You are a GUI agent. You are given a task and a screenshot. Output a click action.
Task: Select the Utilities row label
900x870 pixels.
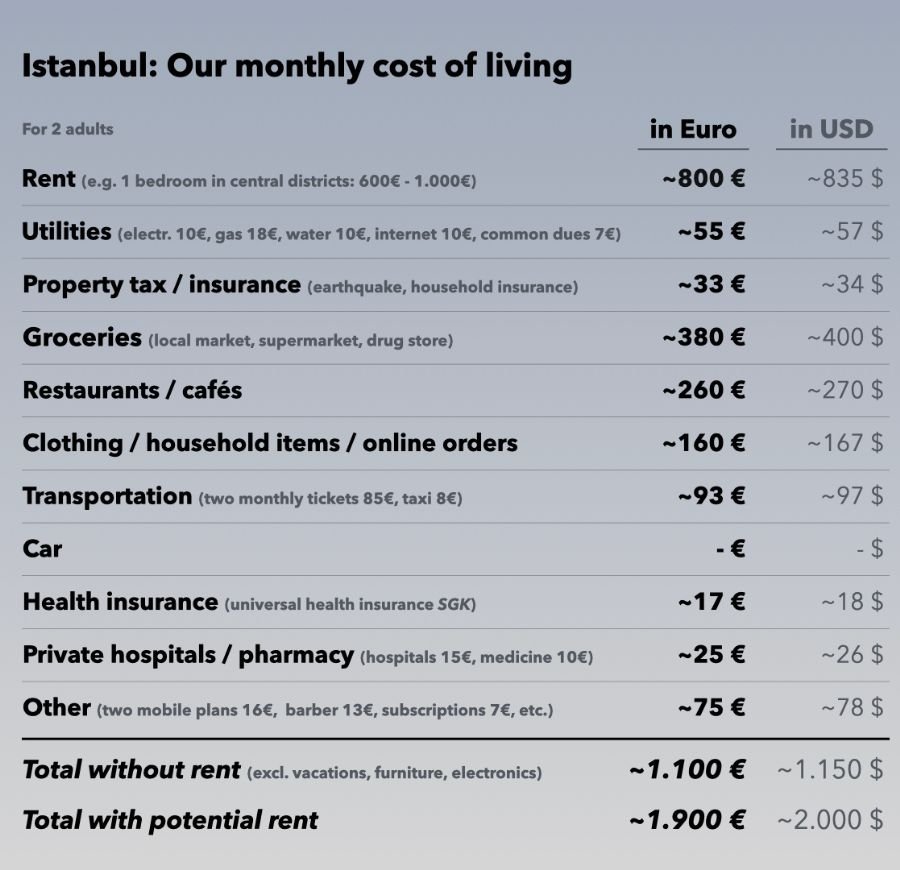[x=67, y=232]
